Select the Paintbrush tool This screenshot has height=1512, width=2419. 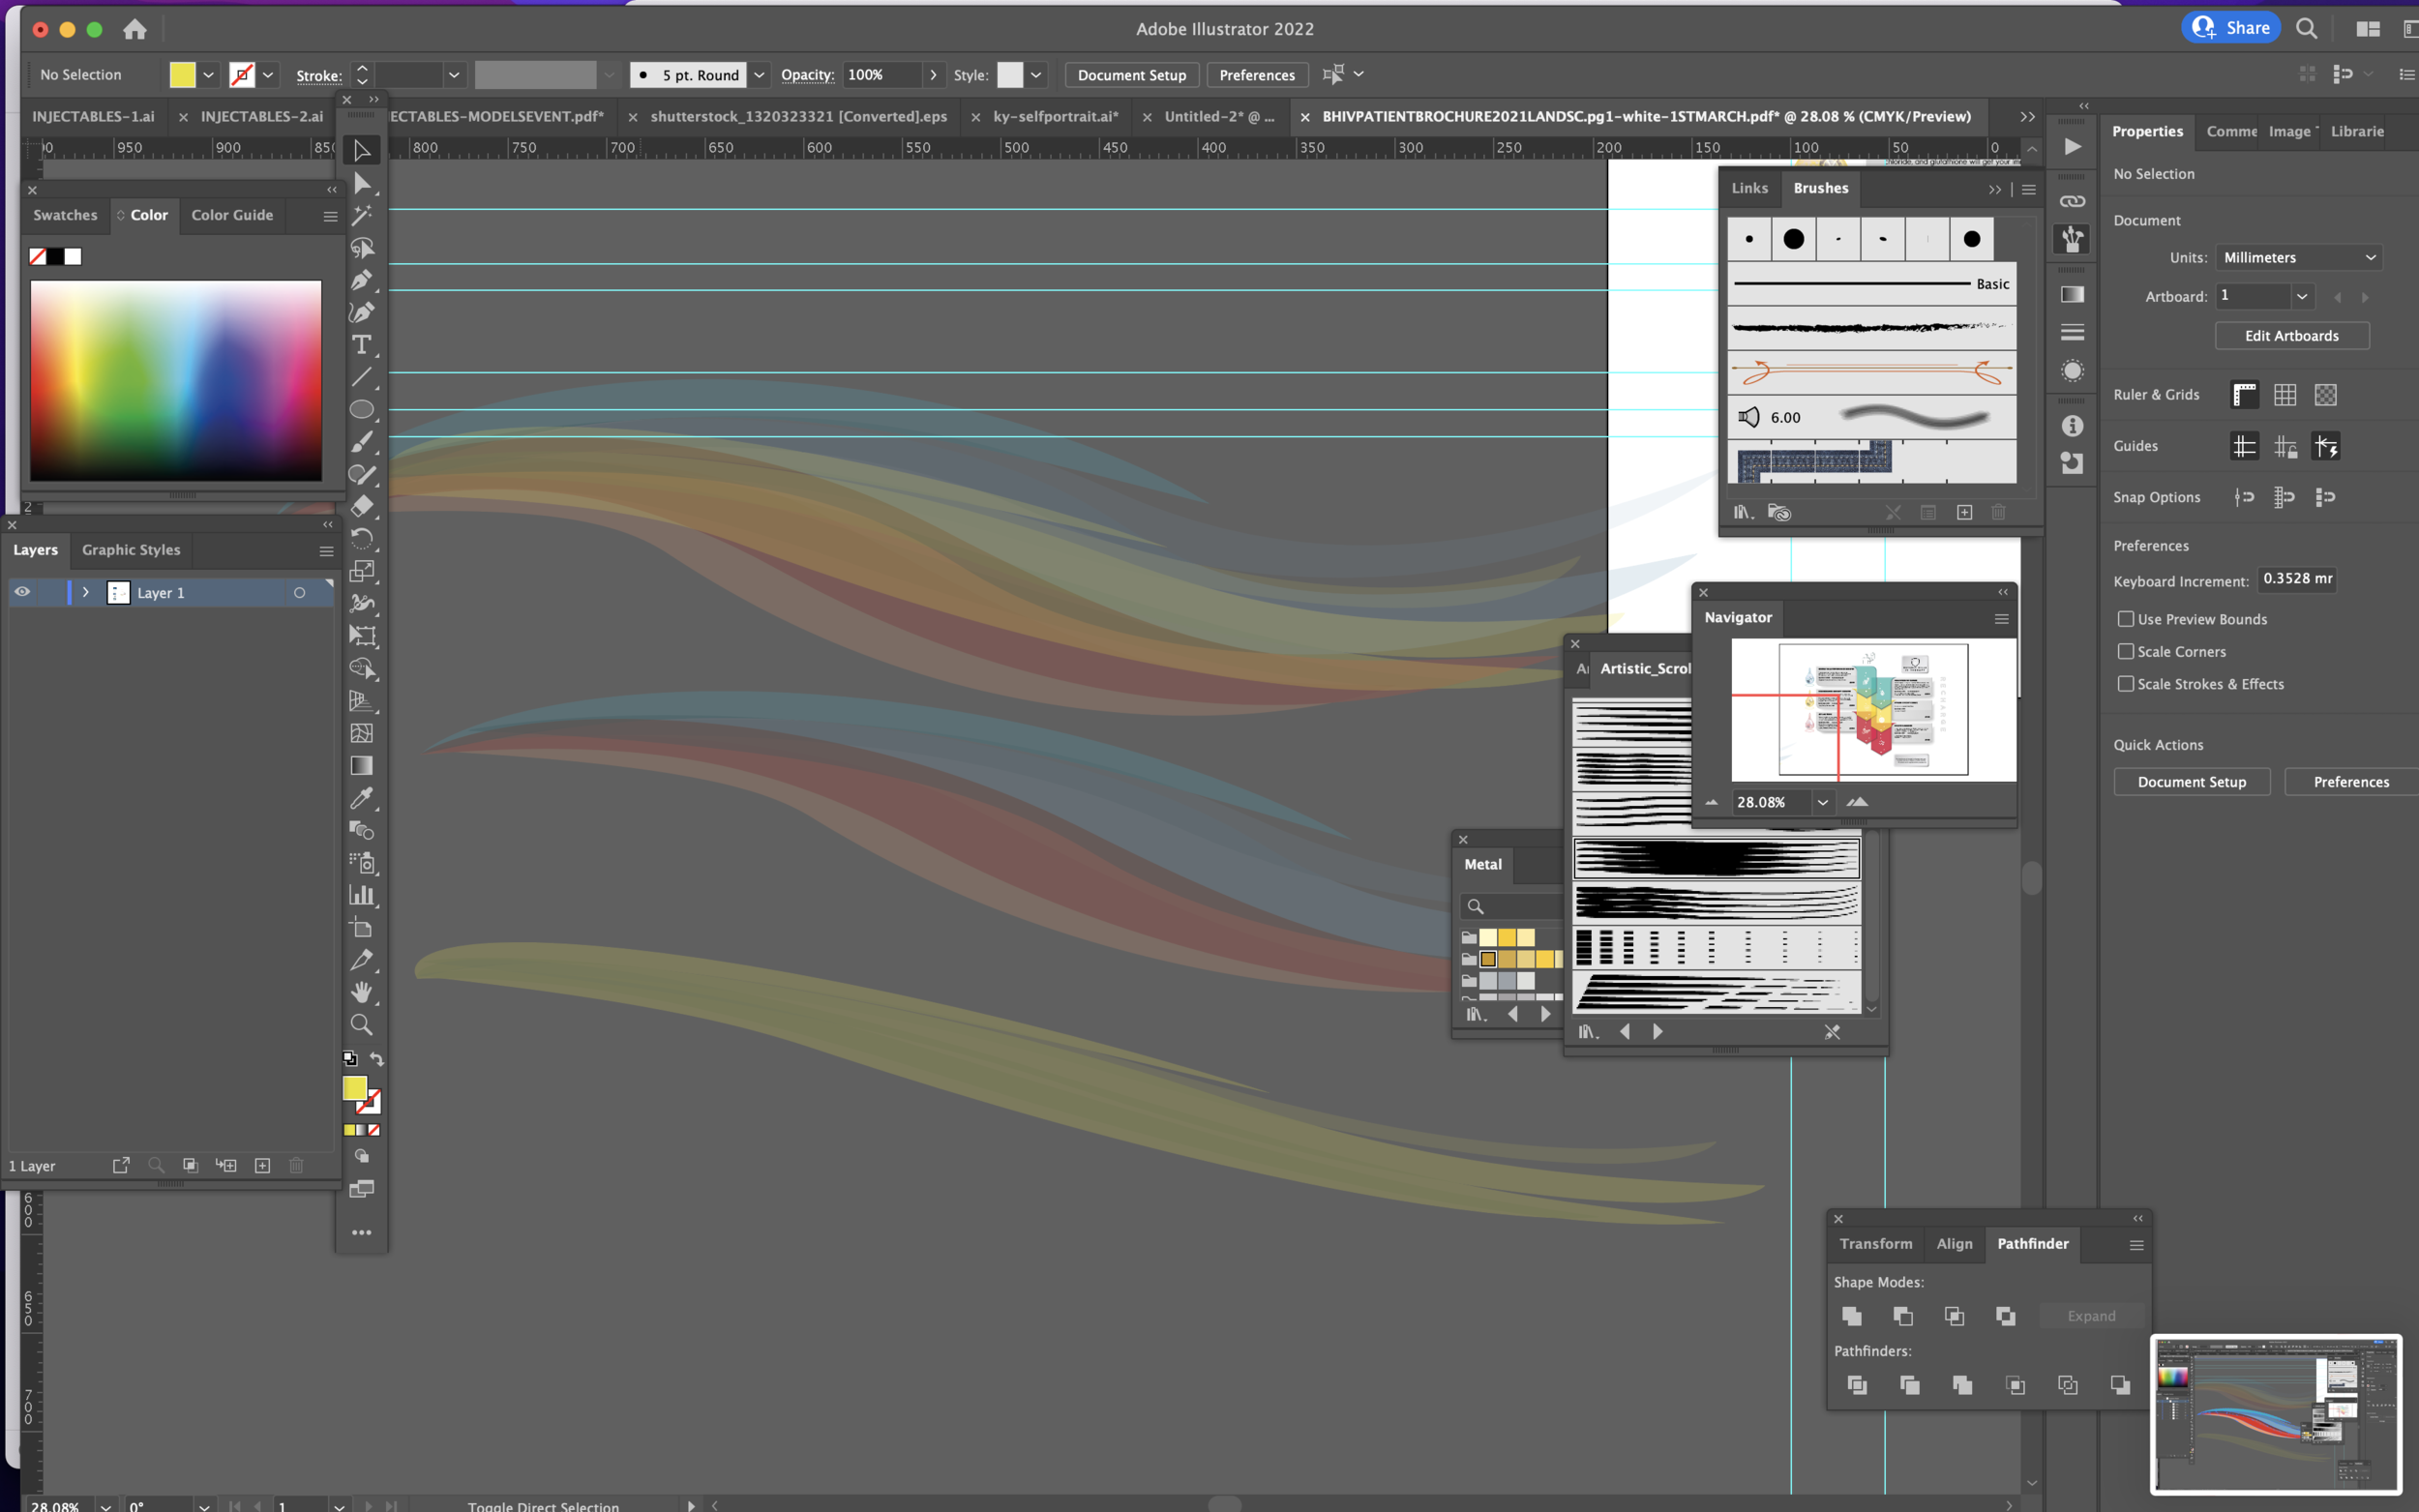[362, 441]
